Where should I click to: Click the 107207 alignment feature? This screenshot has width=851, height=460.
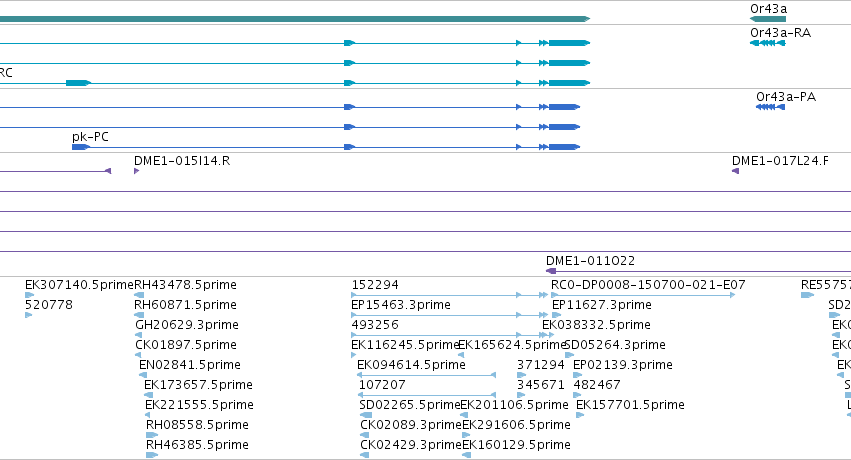(x=427, y=395)
